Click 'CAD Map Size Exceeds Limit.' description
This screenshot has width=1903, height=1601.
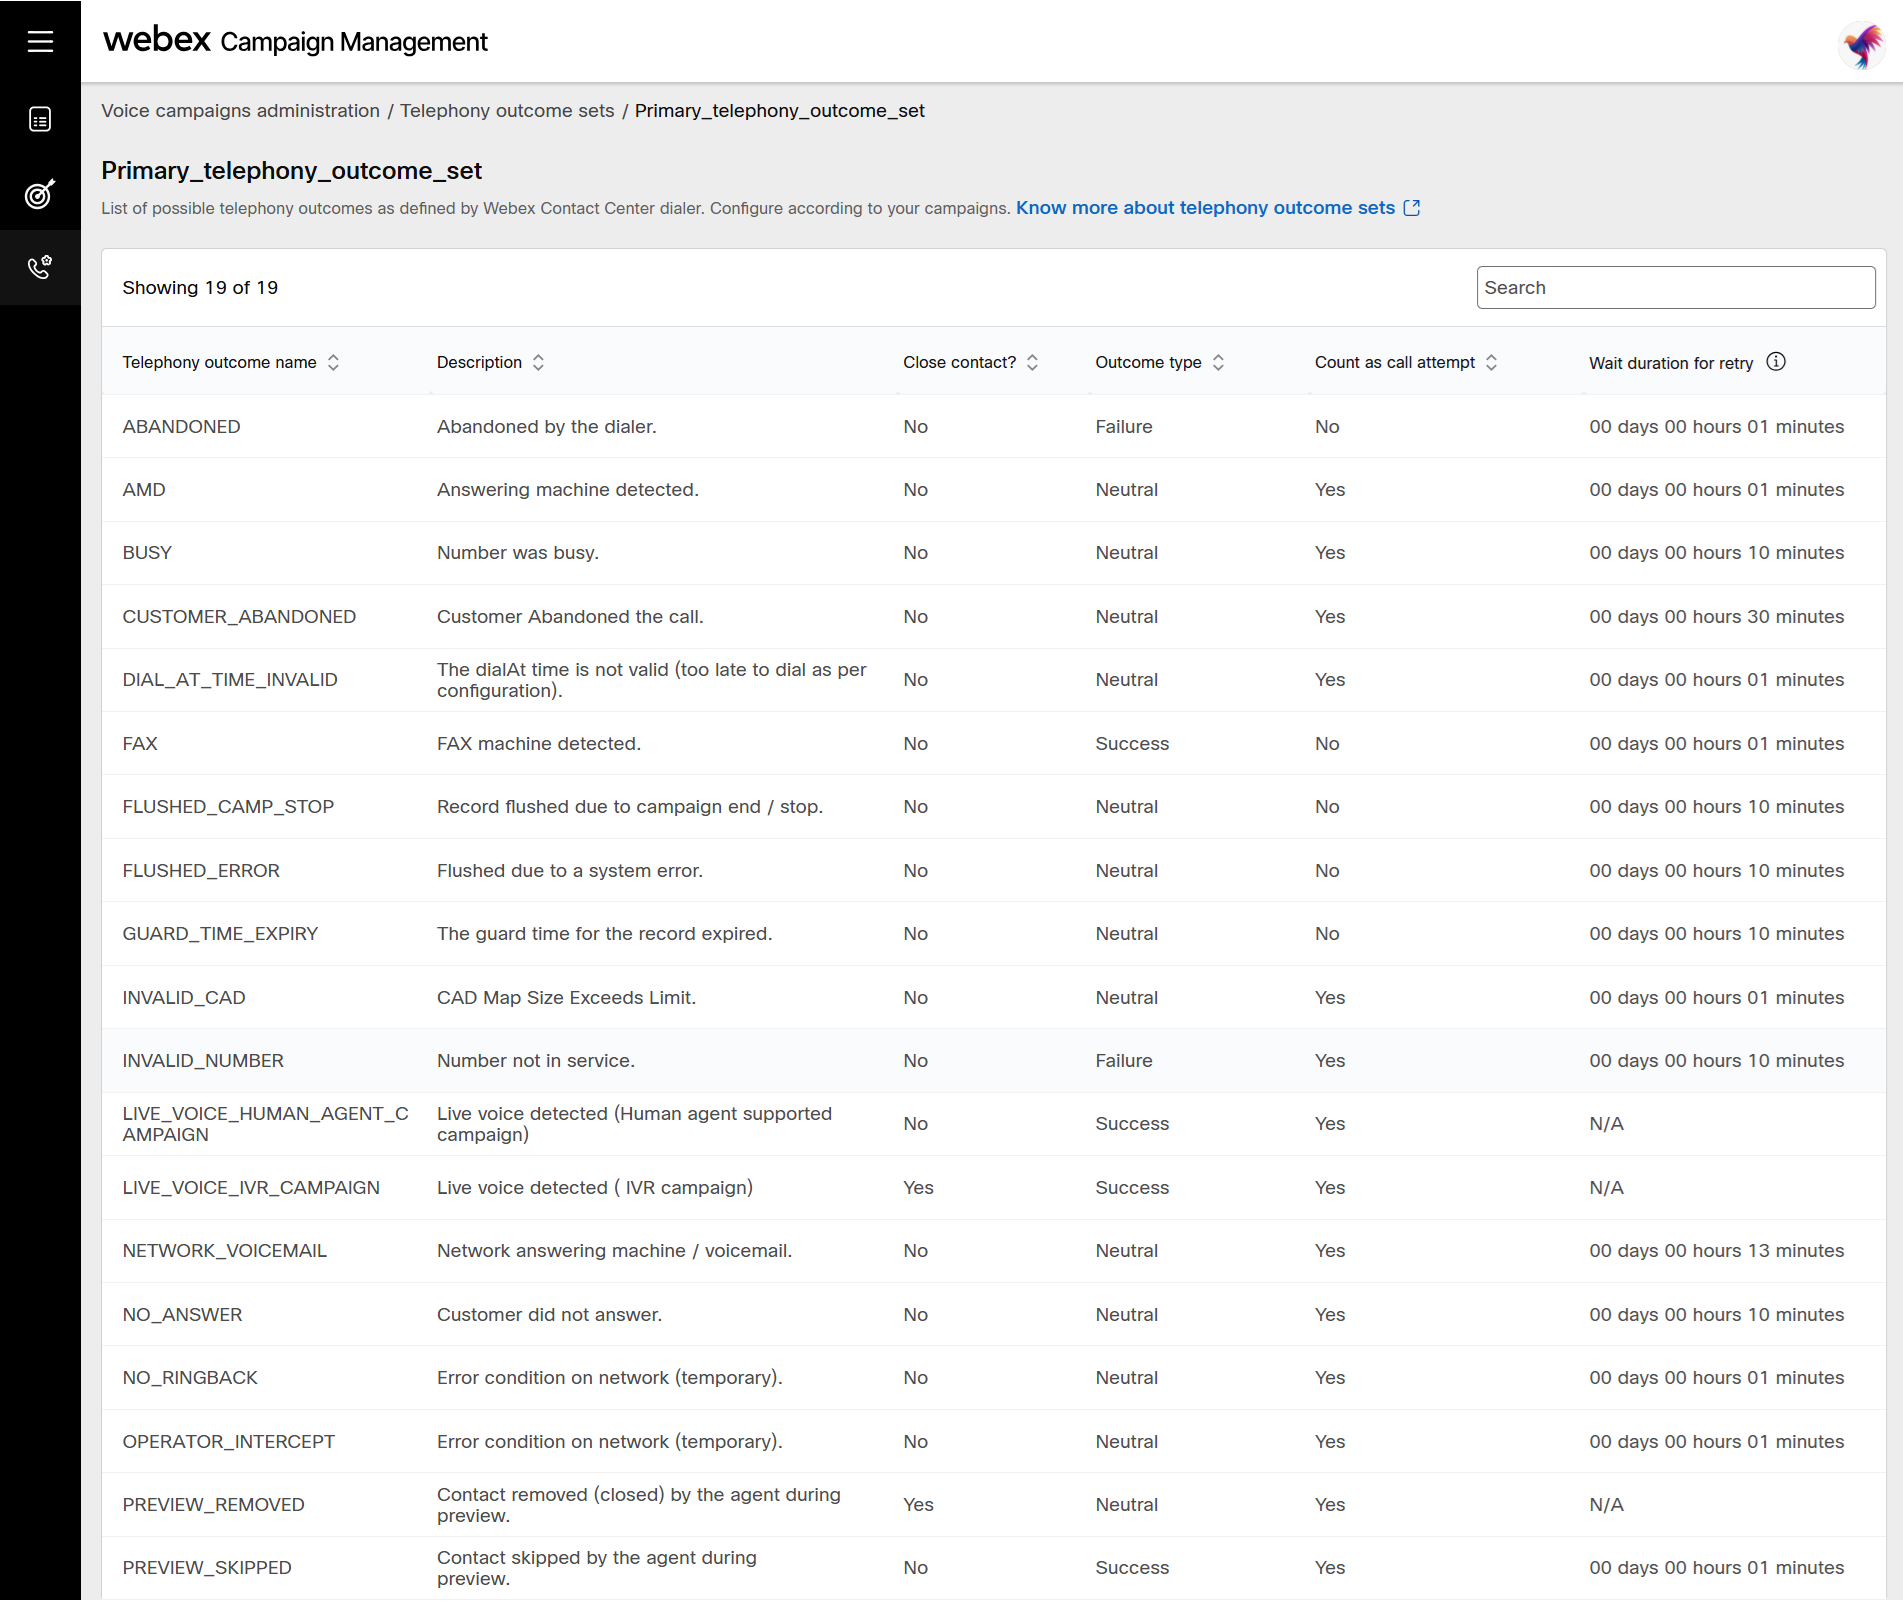point(566,998)
